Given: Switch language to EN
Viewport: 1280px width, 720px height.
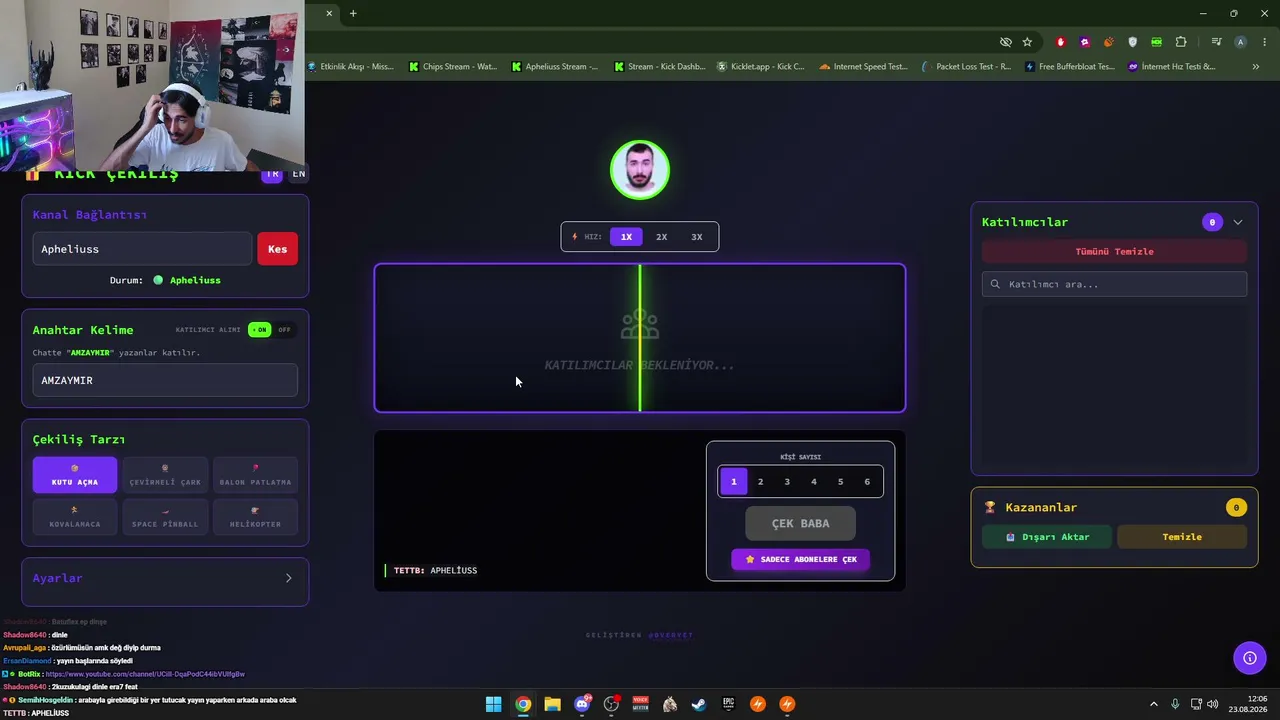Looking at the screenshot, I should 298,174.
